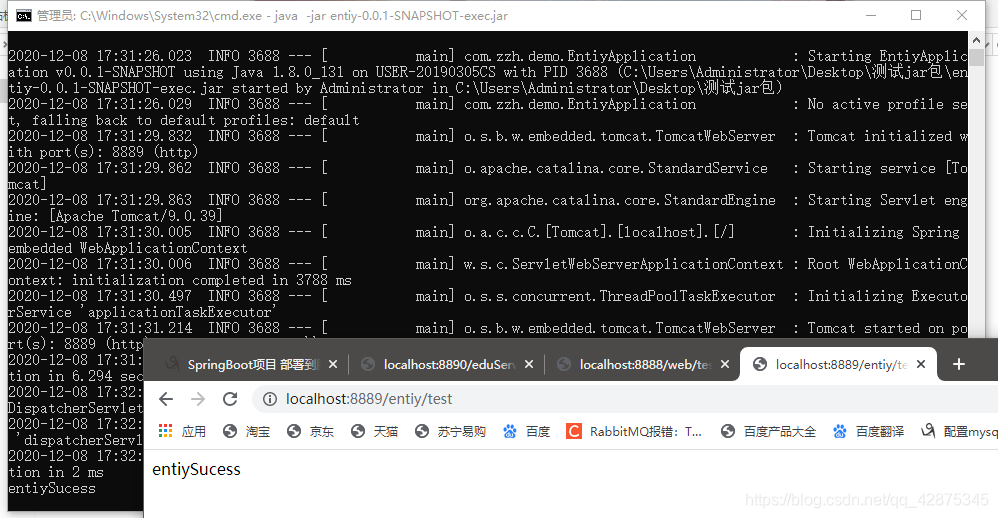Click the browser Back arrow
Image resolution: width=998 pixels, height=518 pixels.
coord(166,399)
